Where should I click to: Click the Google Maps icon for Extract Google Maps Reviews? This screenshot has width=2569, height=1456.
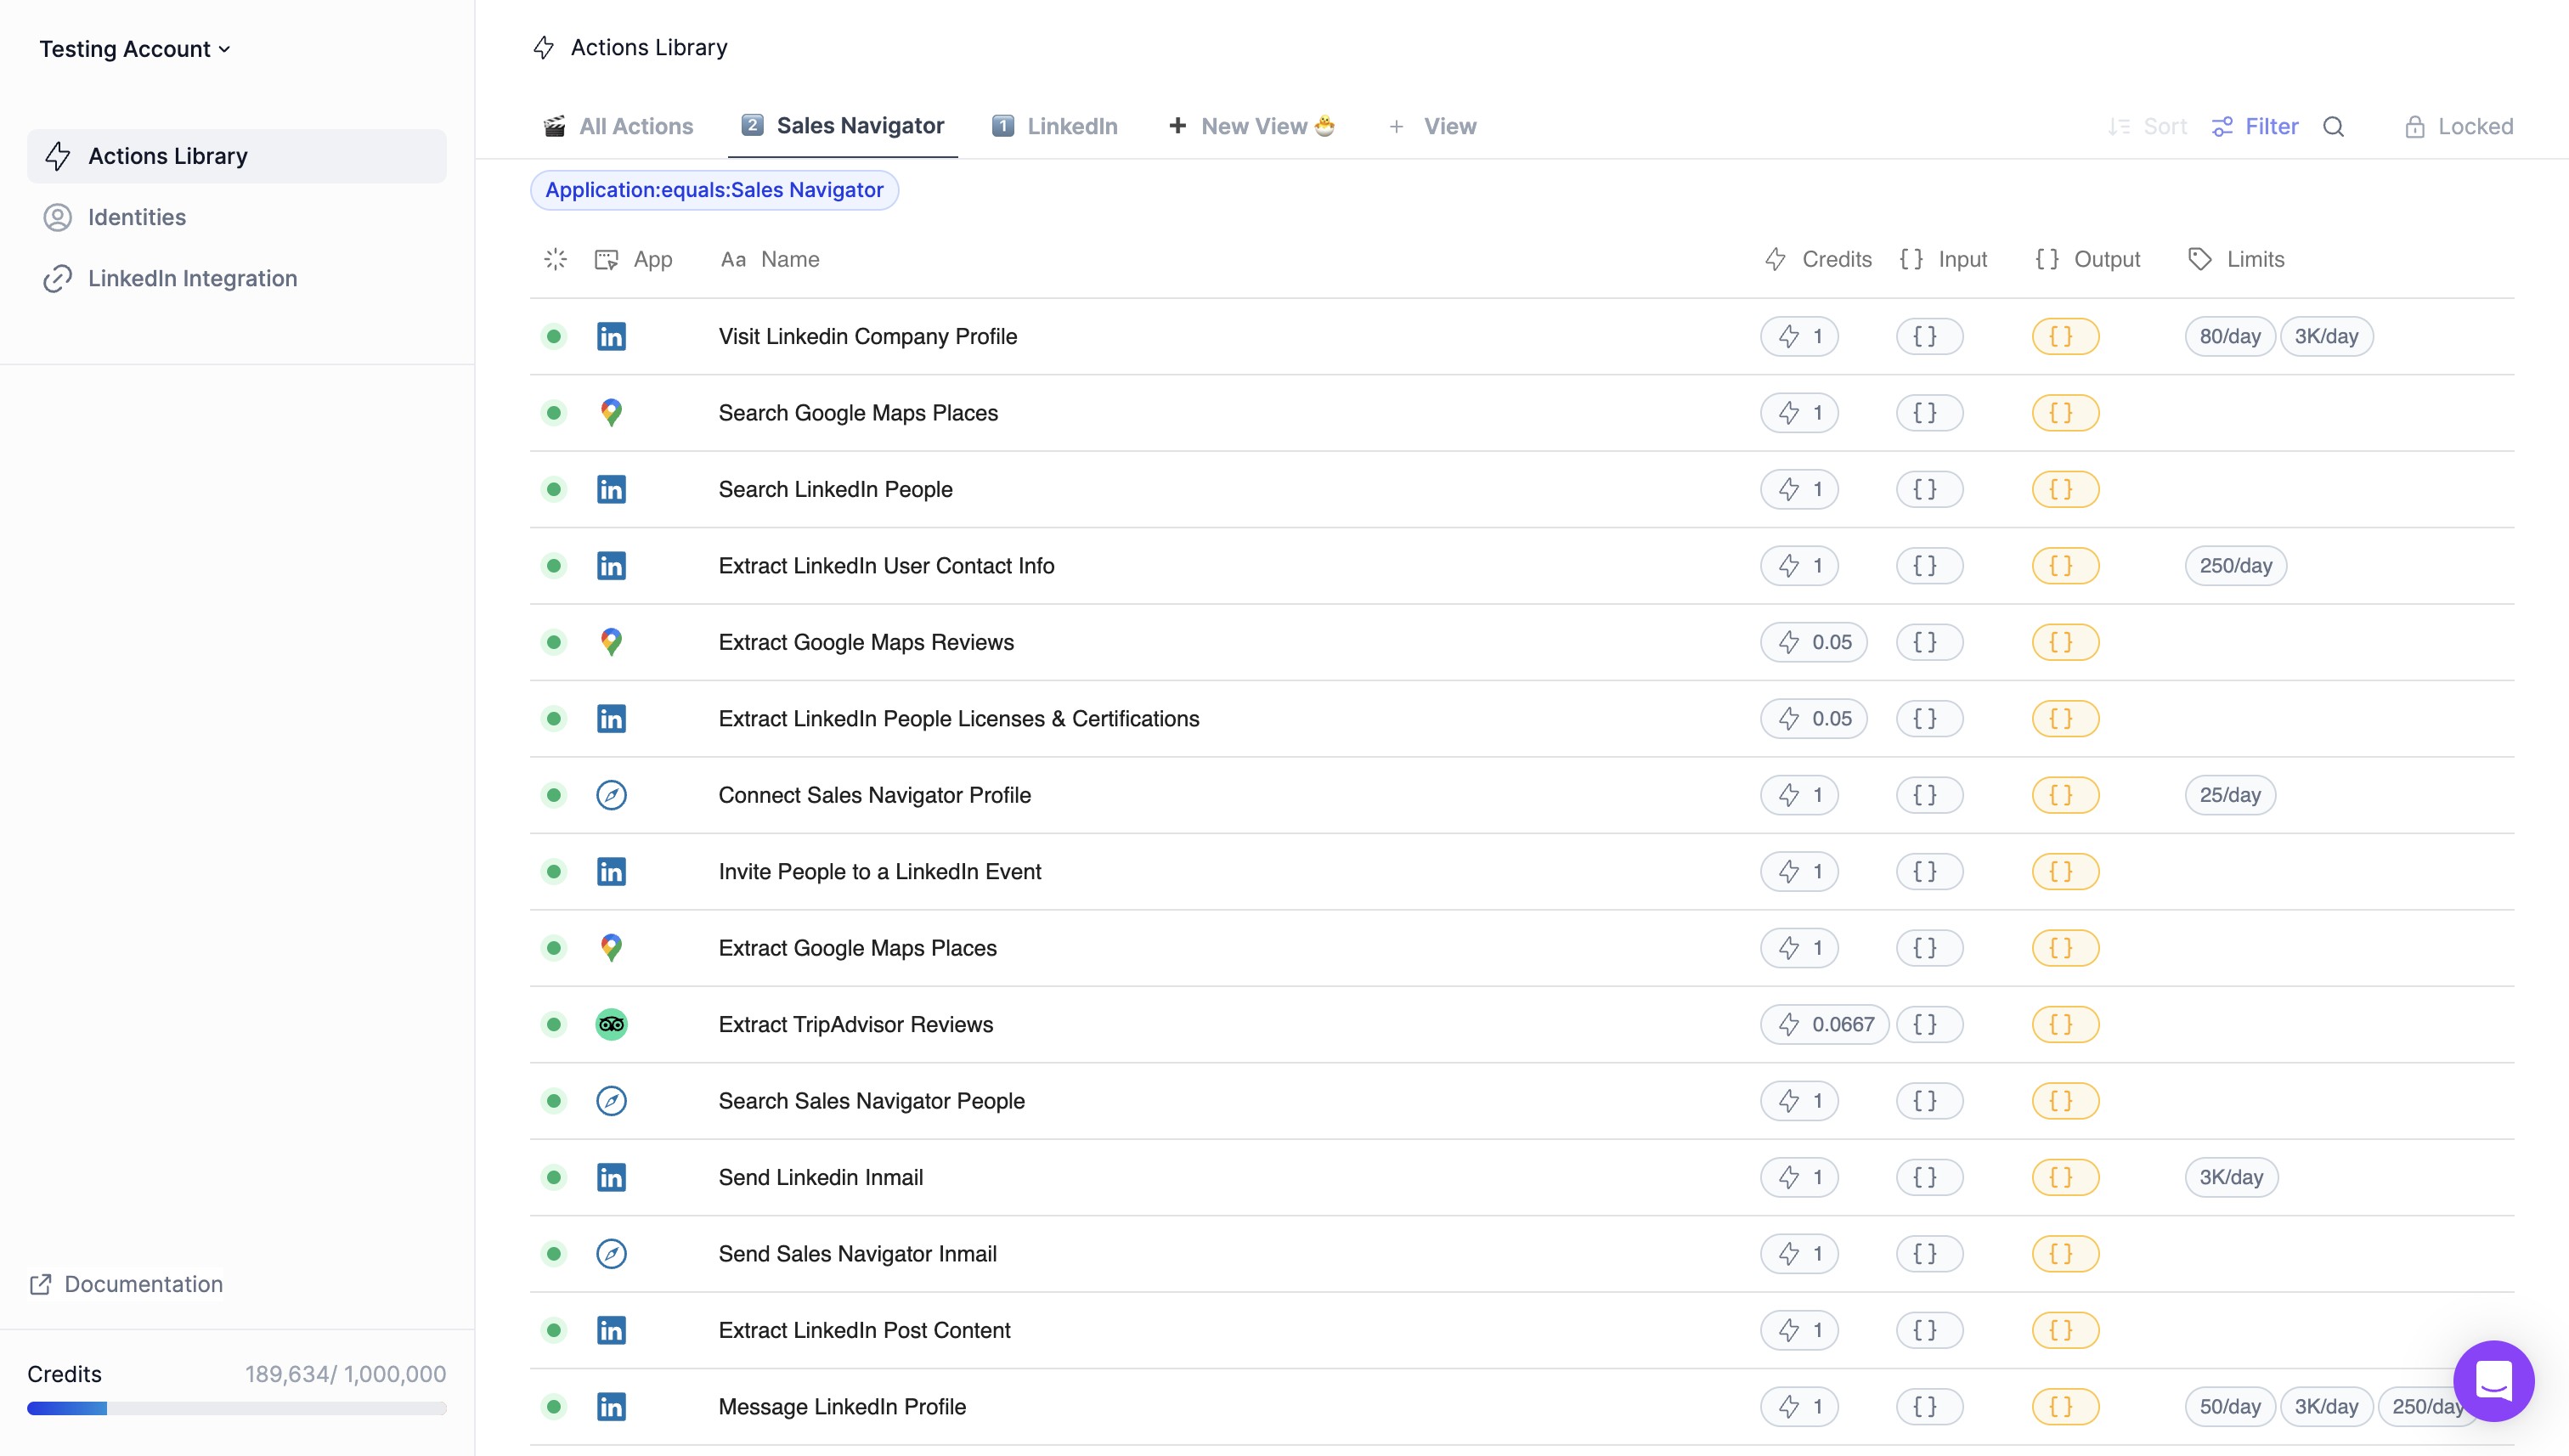coord(611,642)
